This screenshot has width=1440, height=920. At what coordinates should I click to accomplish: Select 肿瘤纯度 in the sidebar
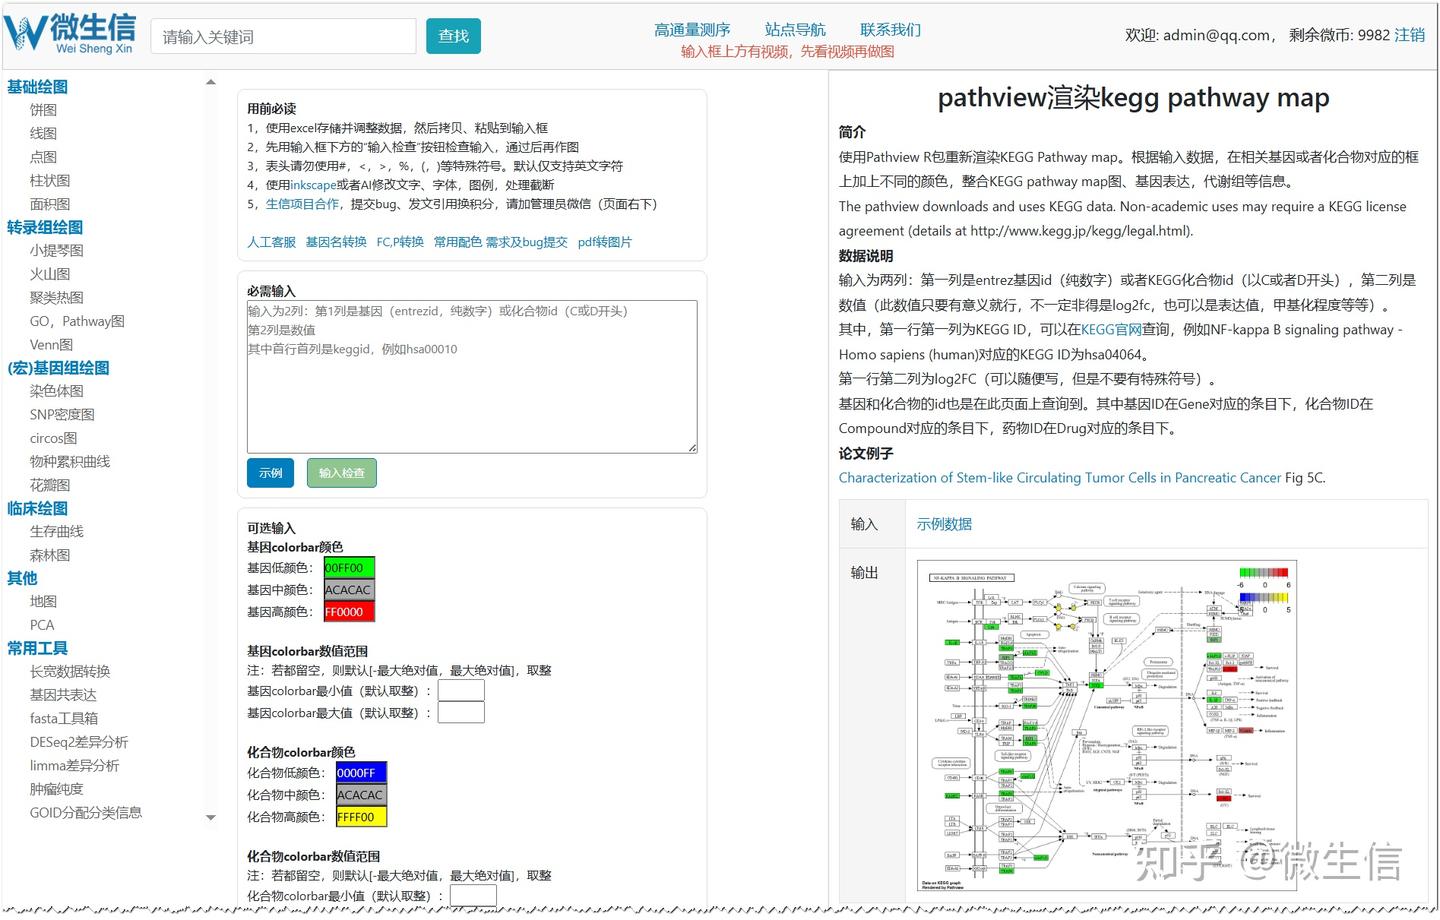(57, 789)
